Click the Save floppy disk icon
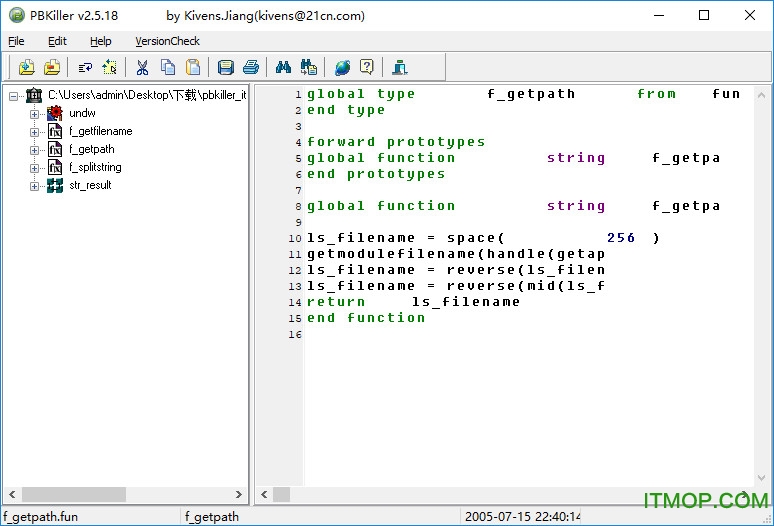This screenshot has width=774, height=526. click(226, 67)
